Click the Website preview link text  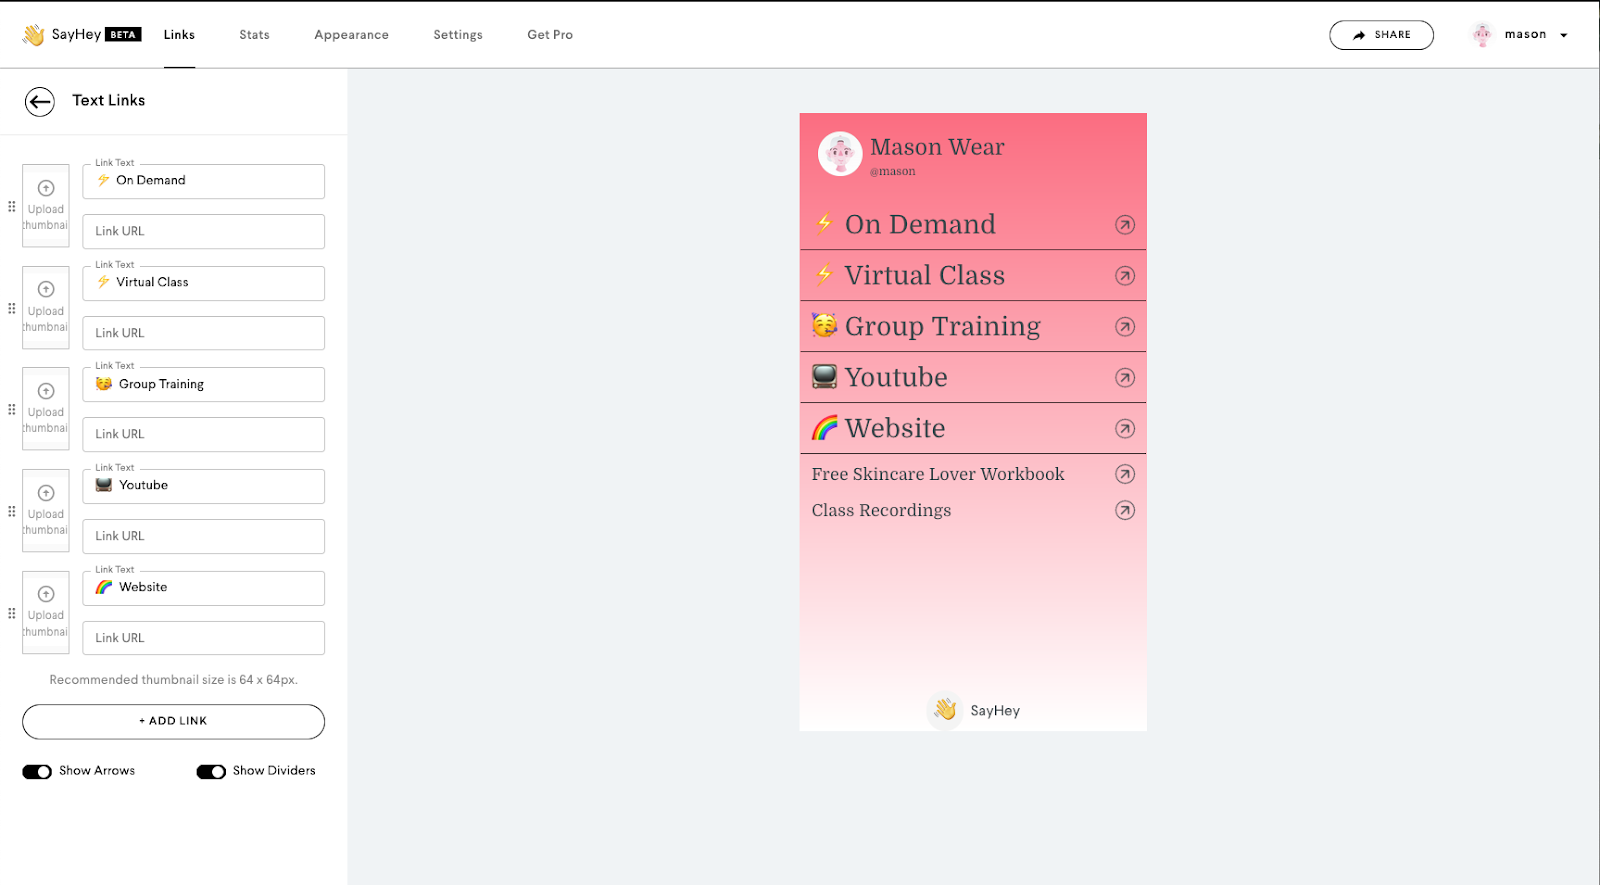(895, 428)
